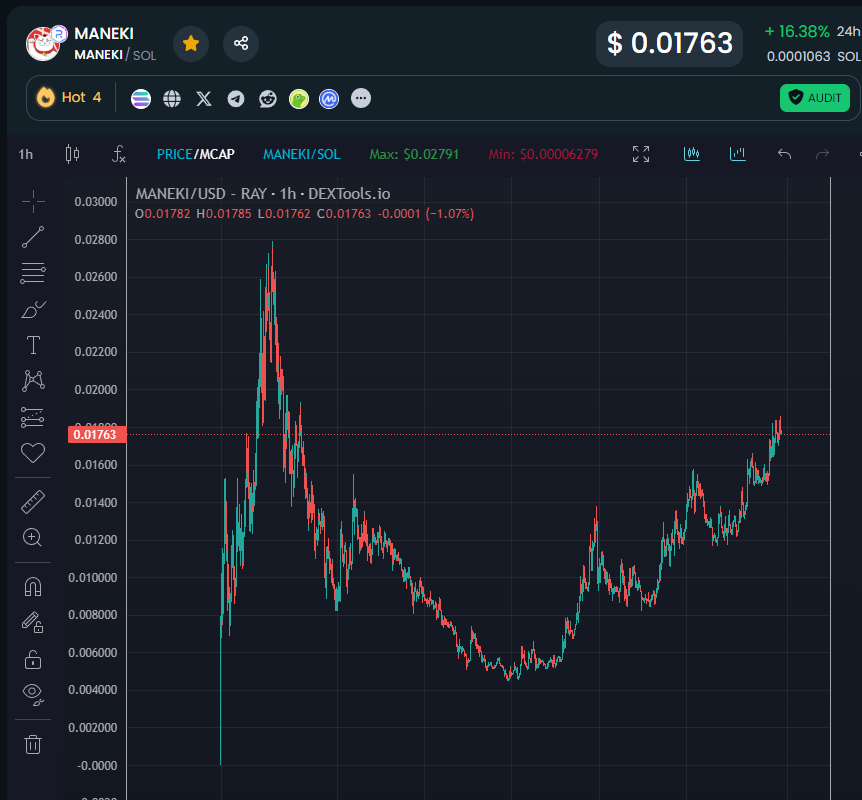Select the XABCD pattern tool

coord(33,380)
